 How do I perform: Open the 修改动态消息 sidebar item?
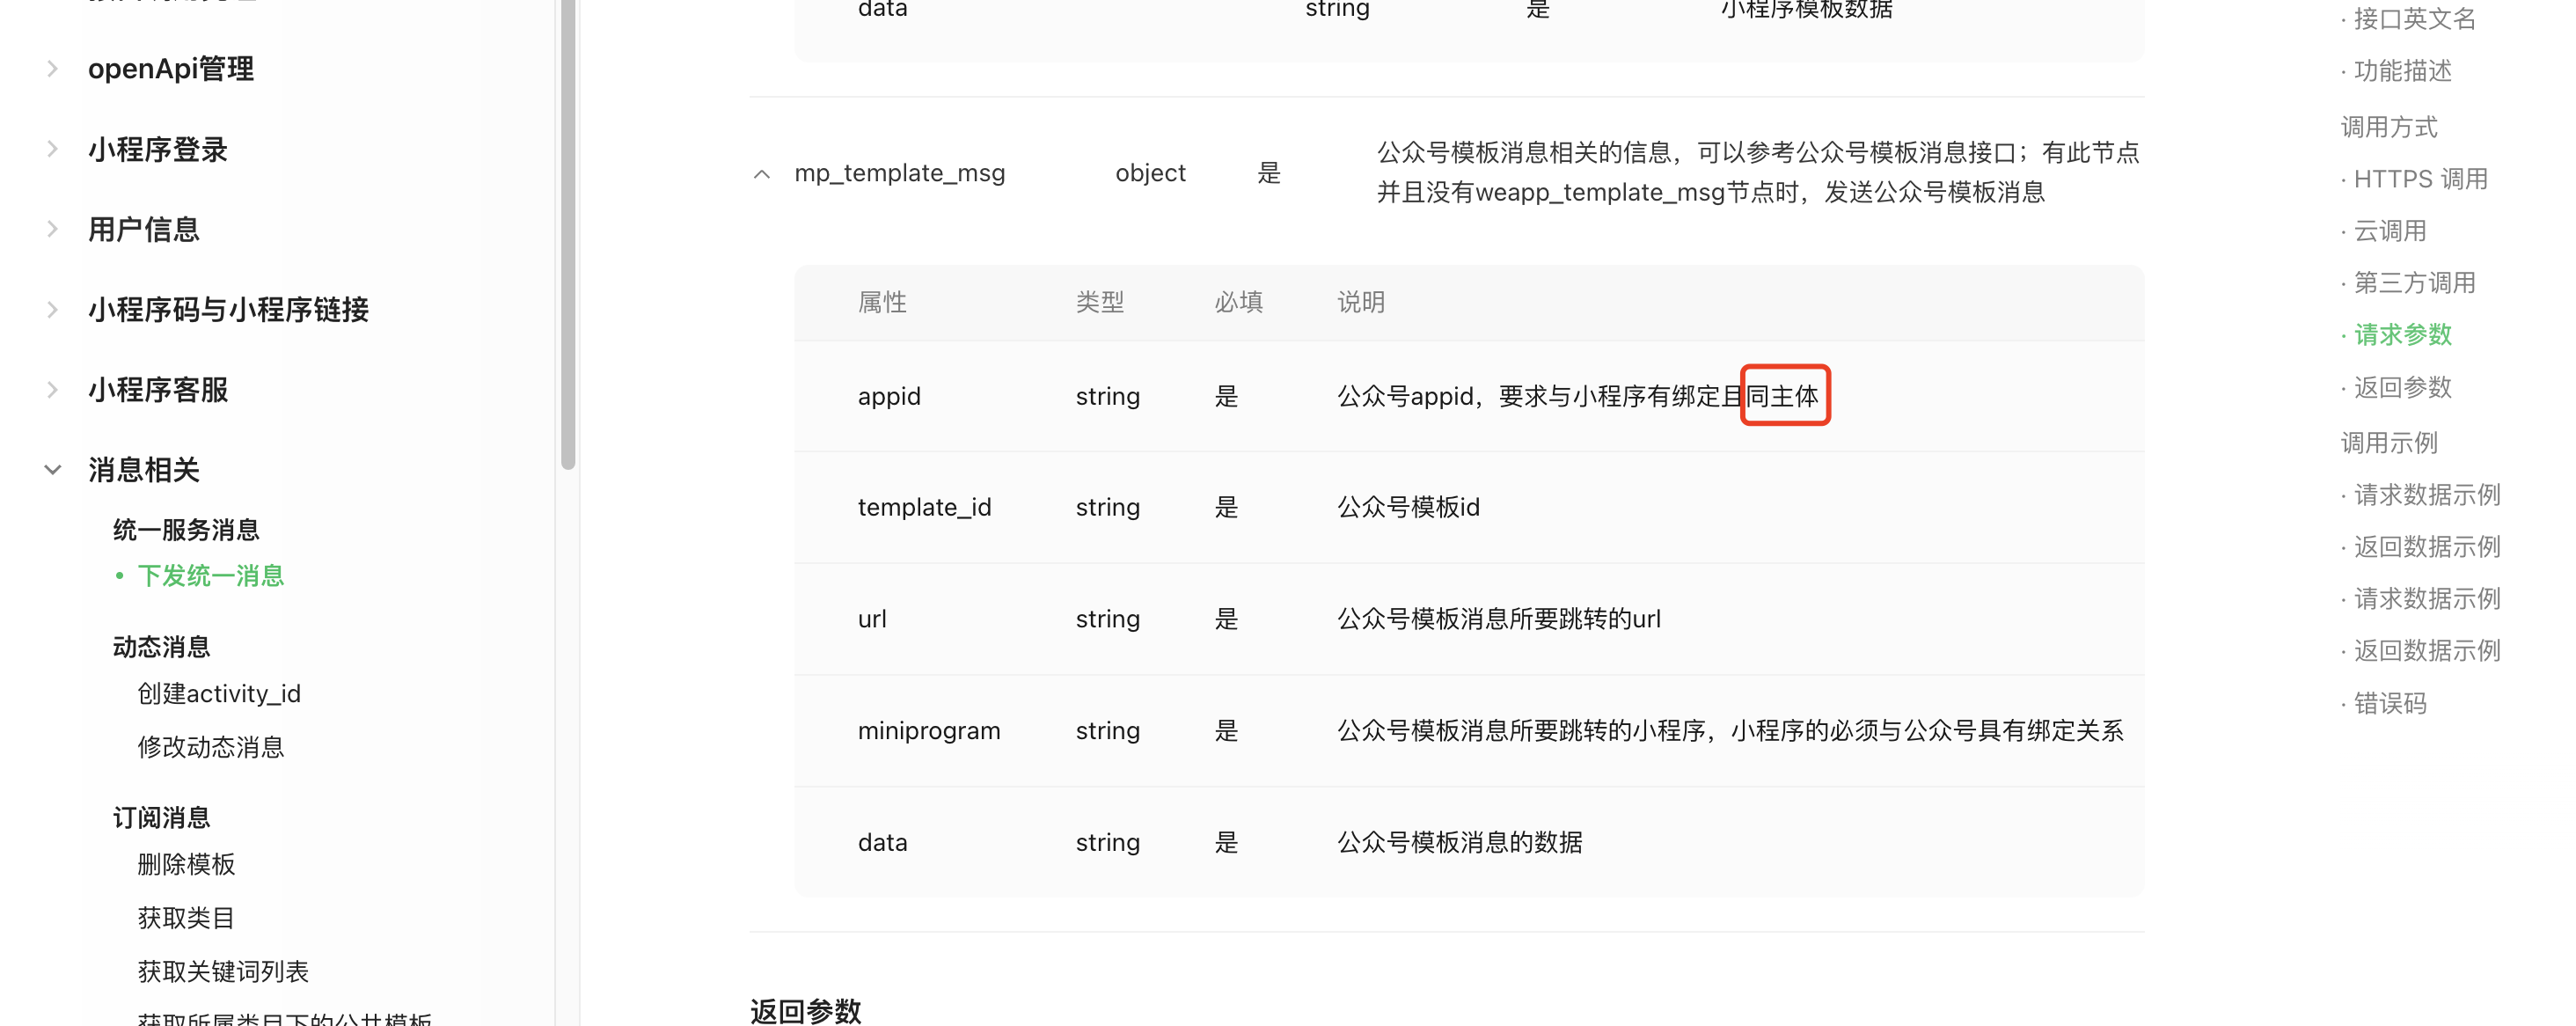click(x=210, y=747)
